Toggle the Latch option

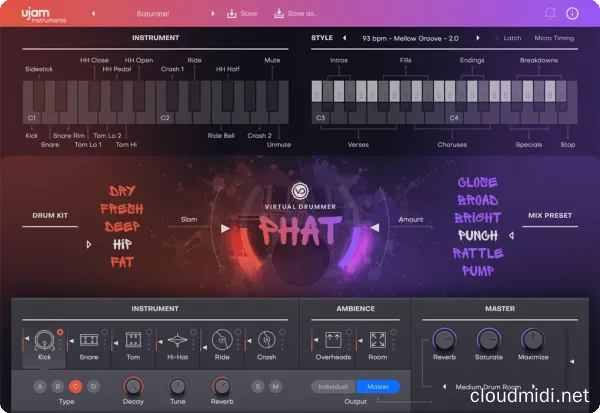point(508,38)
